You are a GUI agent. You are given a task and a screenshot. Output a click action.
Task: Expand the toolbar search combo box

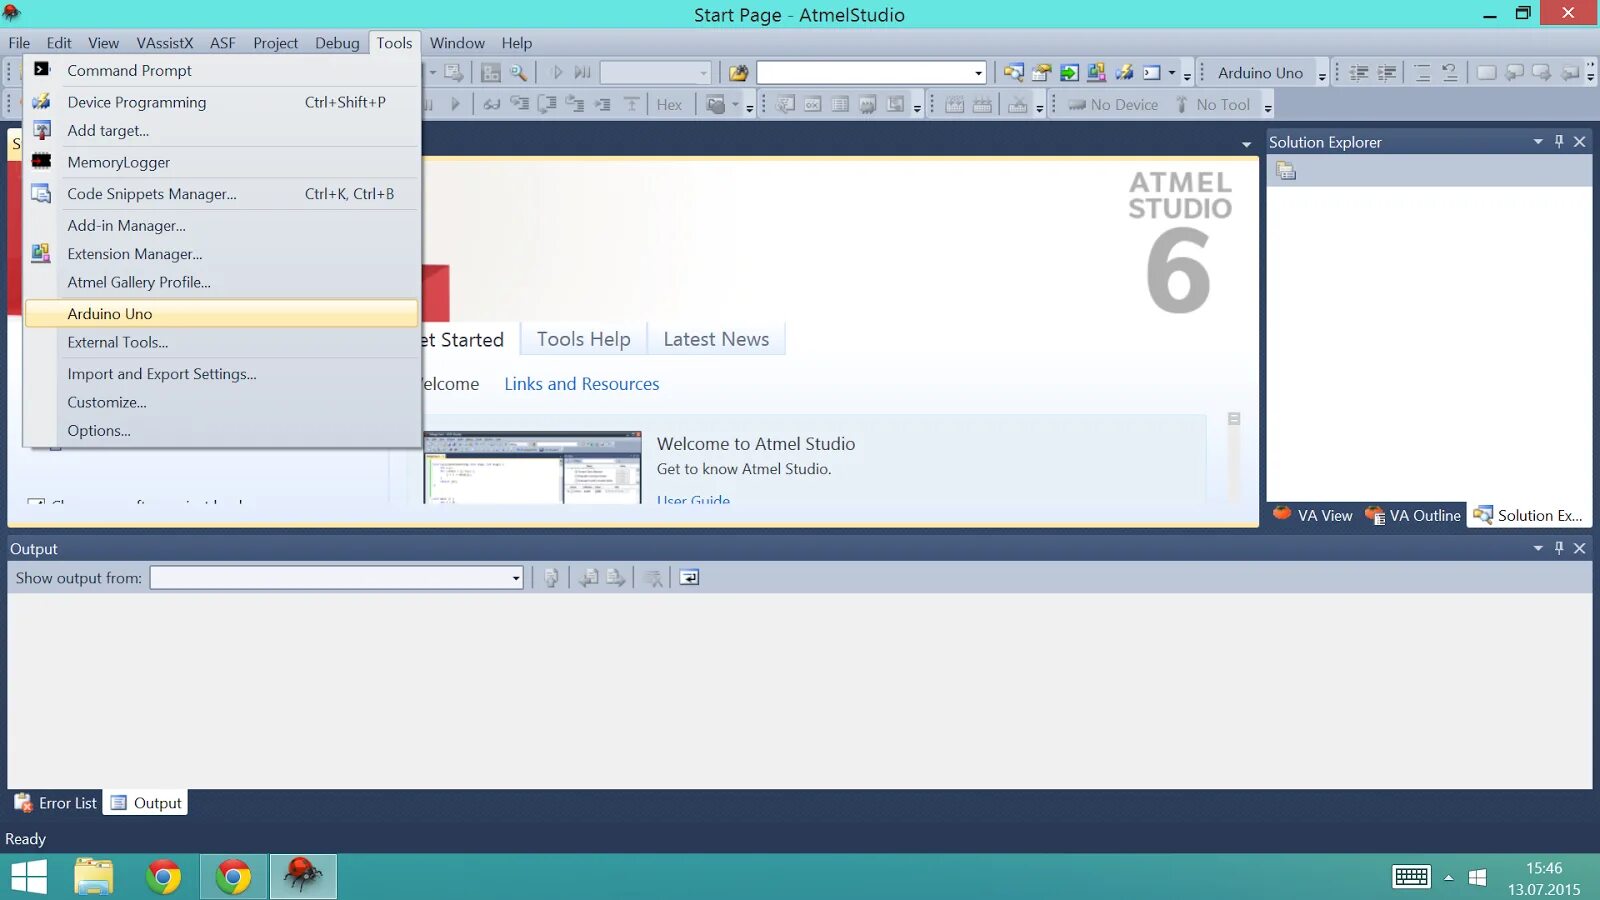pos(978,73)
